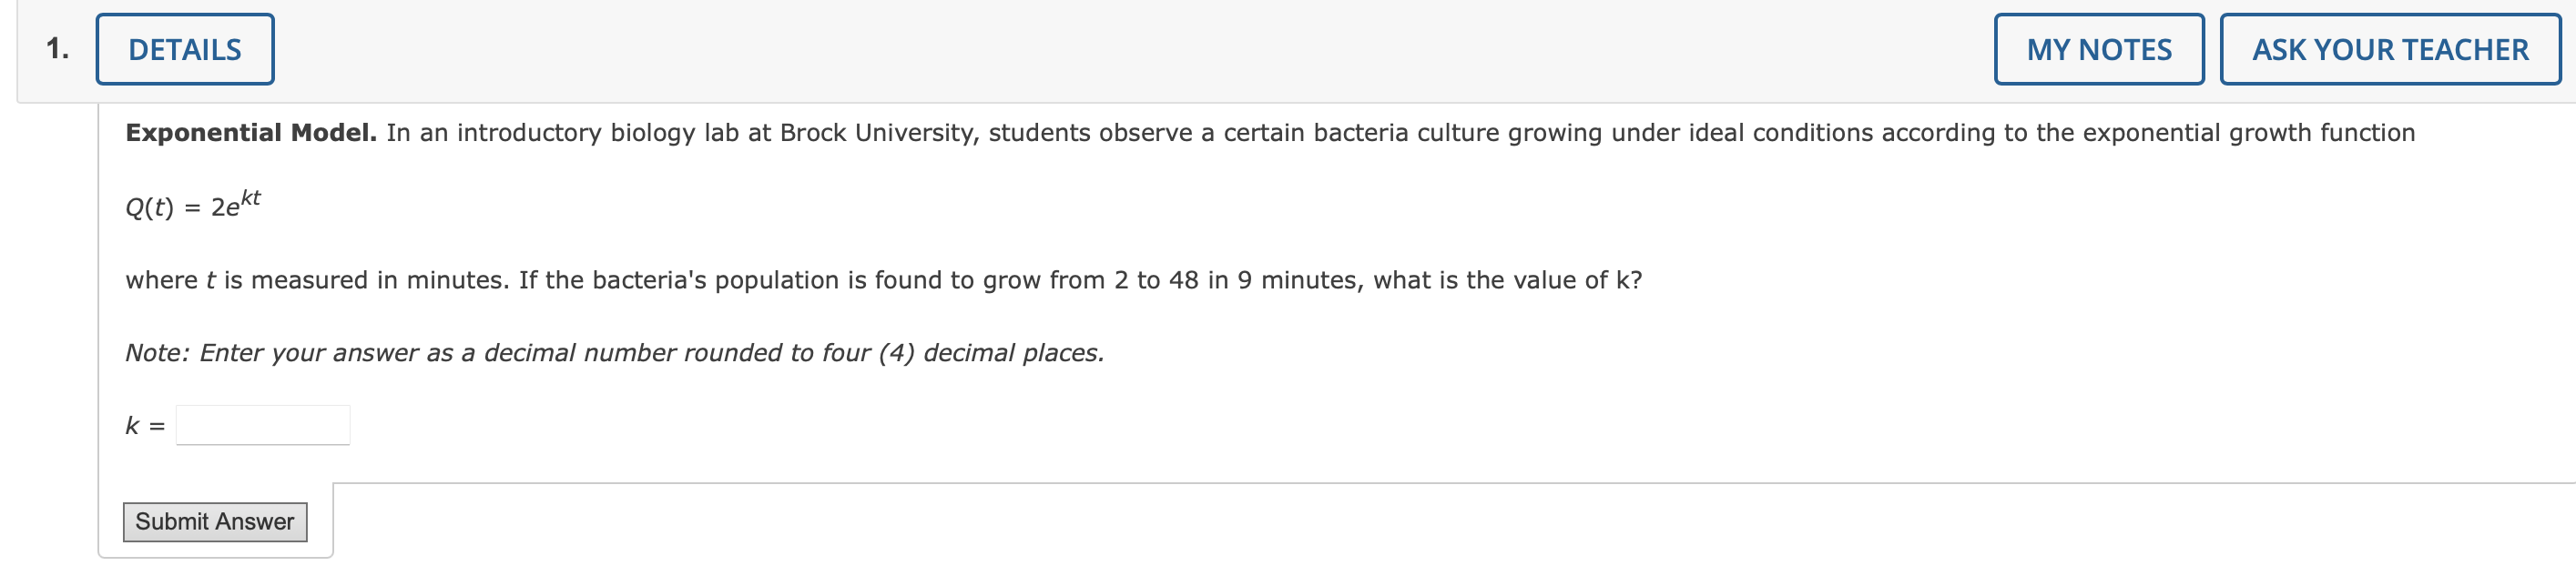Focus the answer field before typing k
2576x576 pixels.
coord(262,424)
